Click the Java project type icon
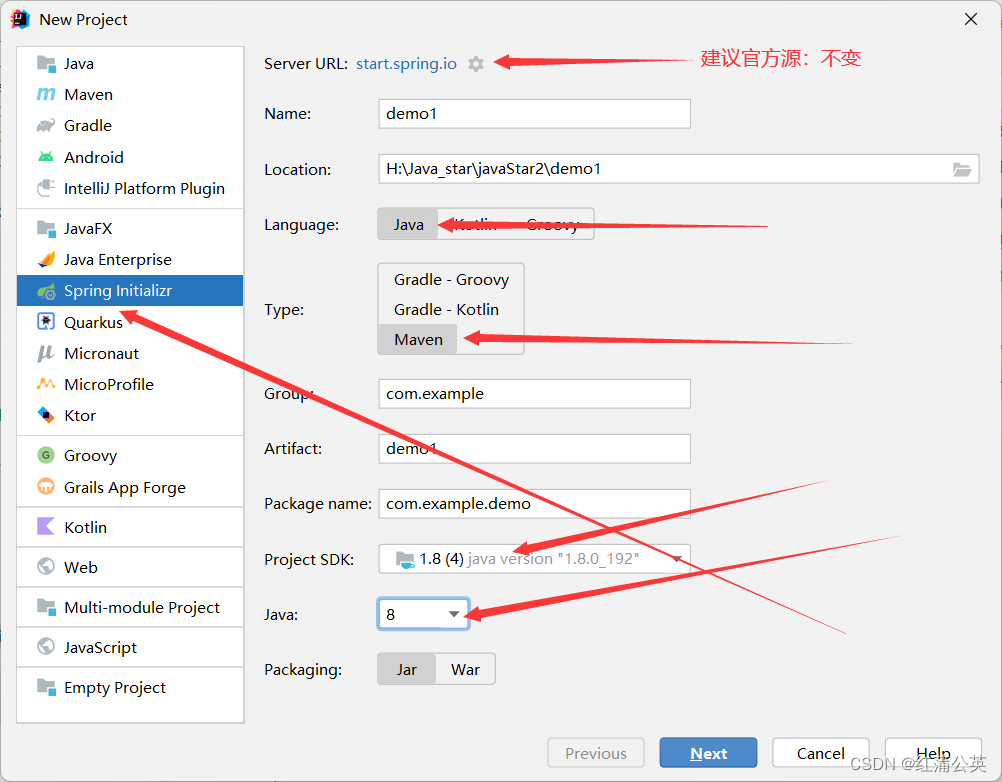 [46, 63]
